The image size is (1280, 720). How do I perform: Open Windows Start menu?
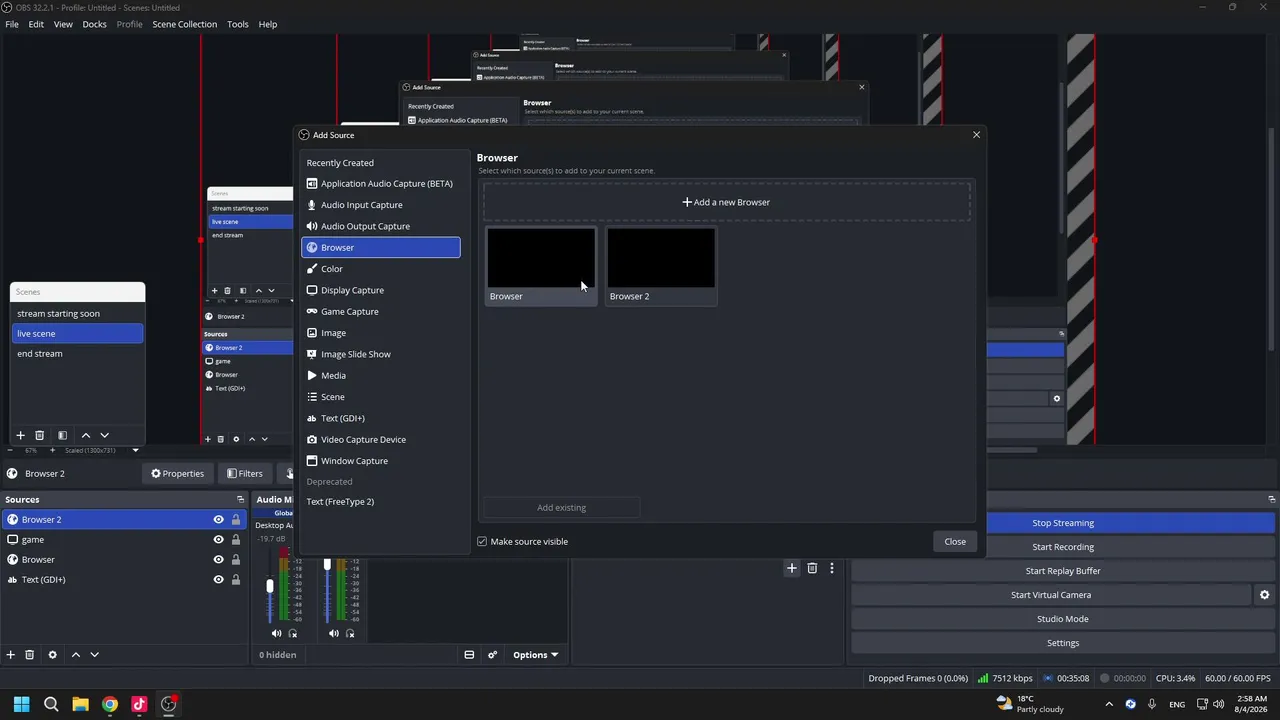[x=22, y=704]
